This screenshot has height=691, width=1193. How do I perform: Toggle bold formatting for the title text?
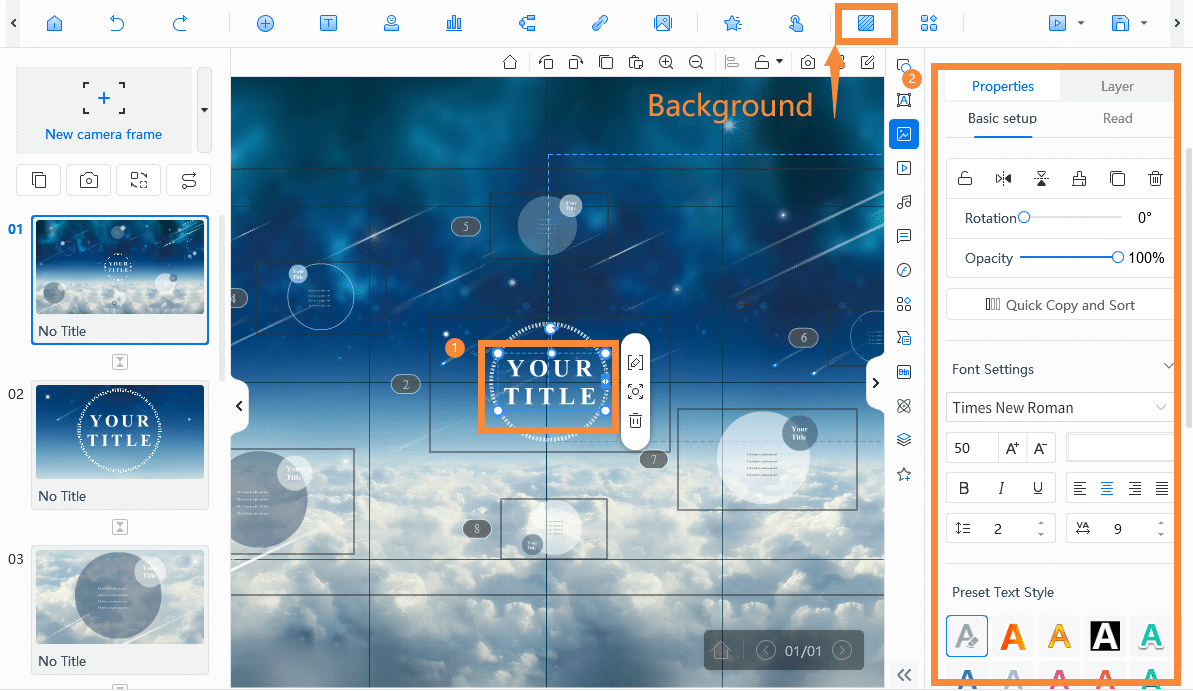pos(963,487)
